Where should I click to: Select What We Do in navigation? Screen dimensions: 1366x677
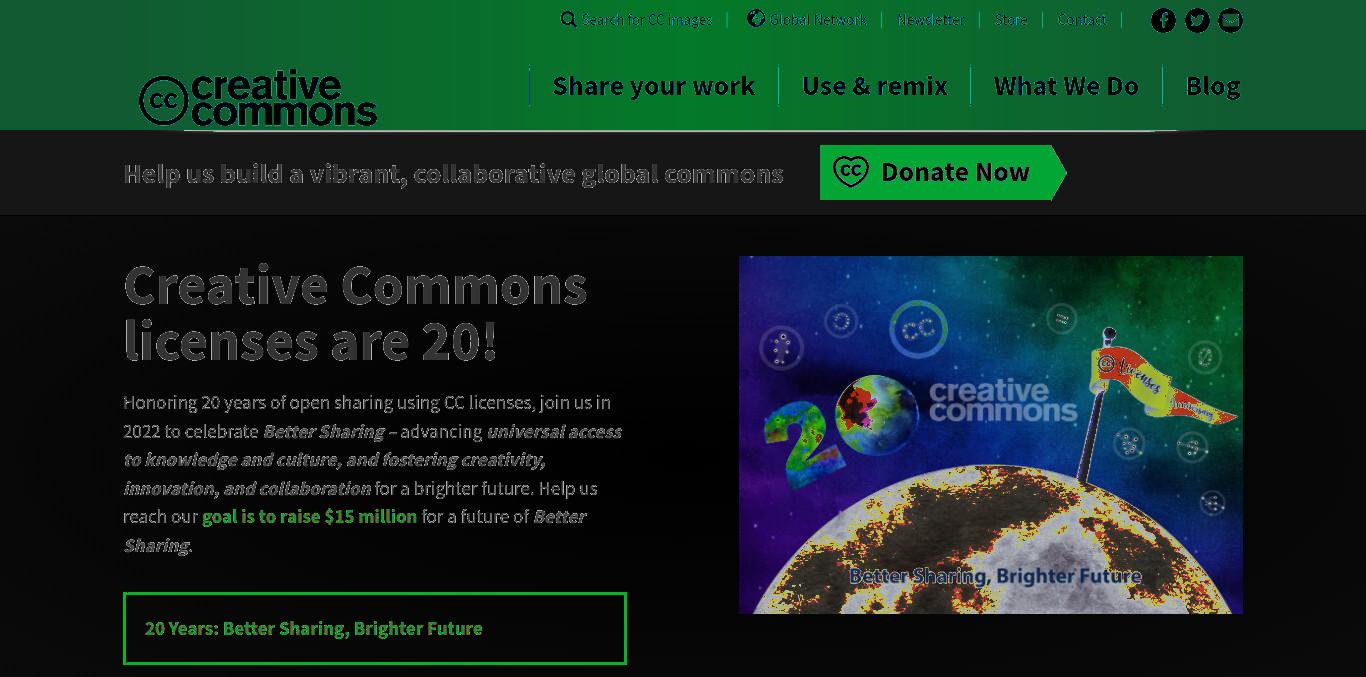click(1066, 86)
